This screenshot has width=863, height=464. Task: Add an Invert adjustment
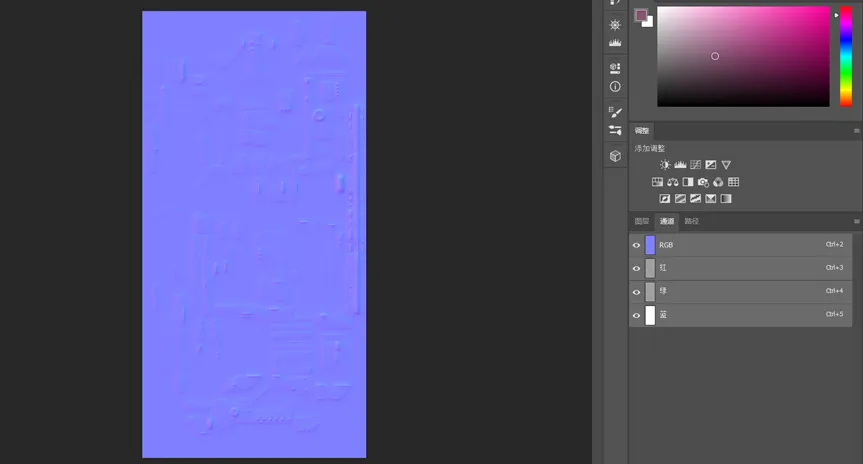pyautogui.click(x=665, y=199)
